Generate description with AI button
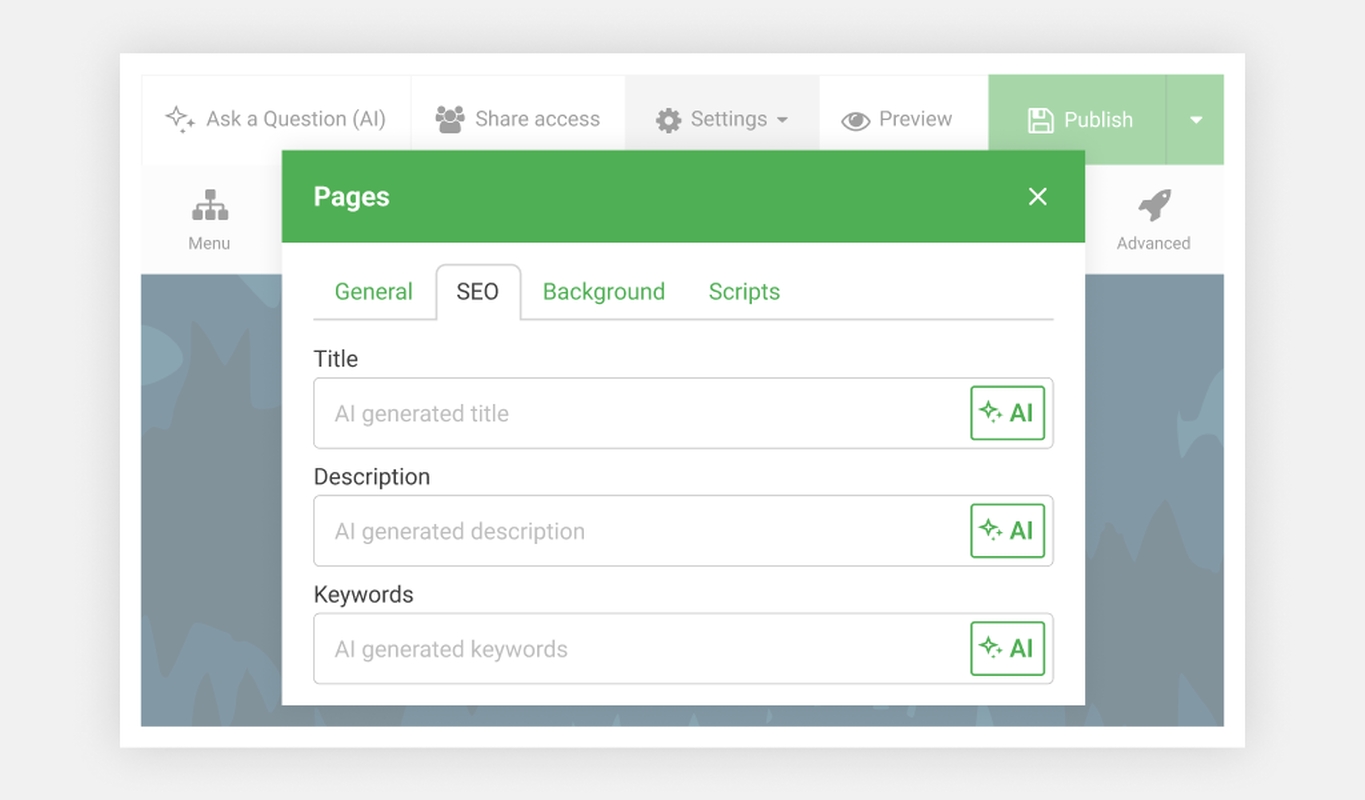 pyautogui.click(x=1007, y=531)
